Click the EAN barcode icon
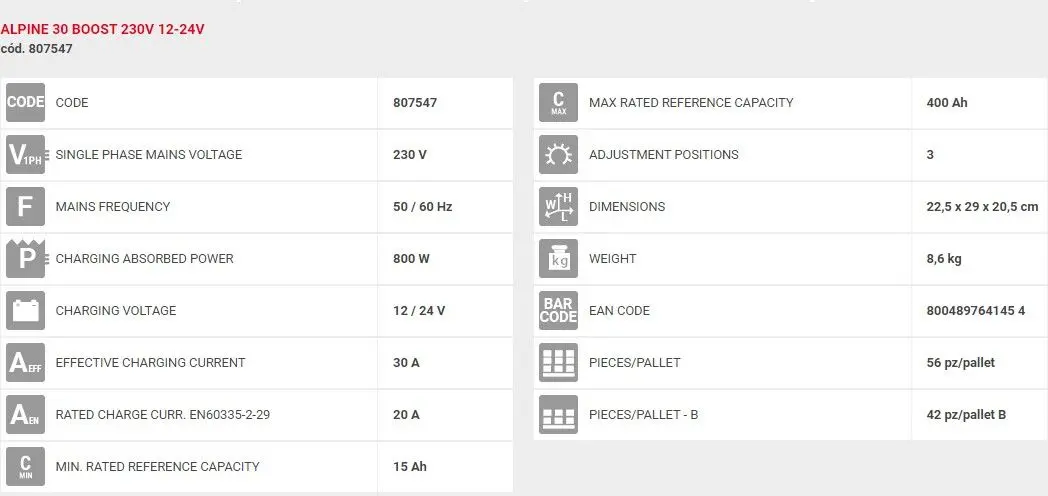The height and width of the screenshot is (496, 1048). click(559, 311)
